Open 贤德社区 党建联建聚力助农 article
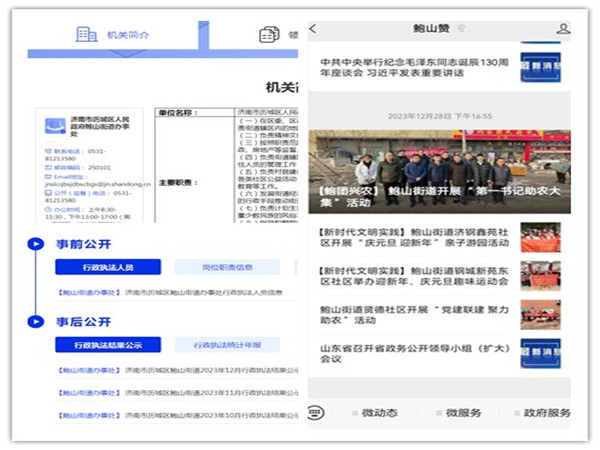This screenshot has height=450, width=600. pyautogui.click(x=414, y=315)
